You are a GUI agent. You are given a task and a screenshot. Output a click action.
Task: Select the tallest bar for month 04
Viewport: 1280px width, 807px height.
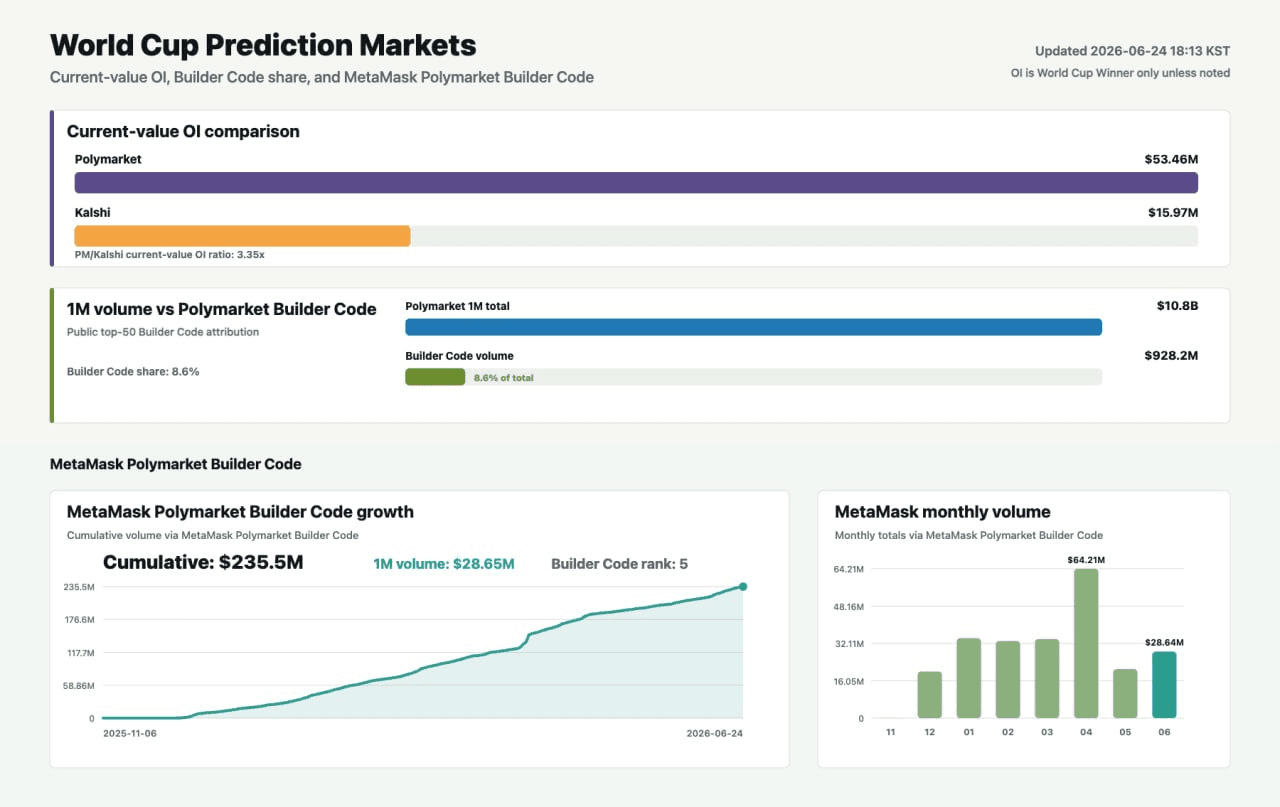click(1086, 644)
